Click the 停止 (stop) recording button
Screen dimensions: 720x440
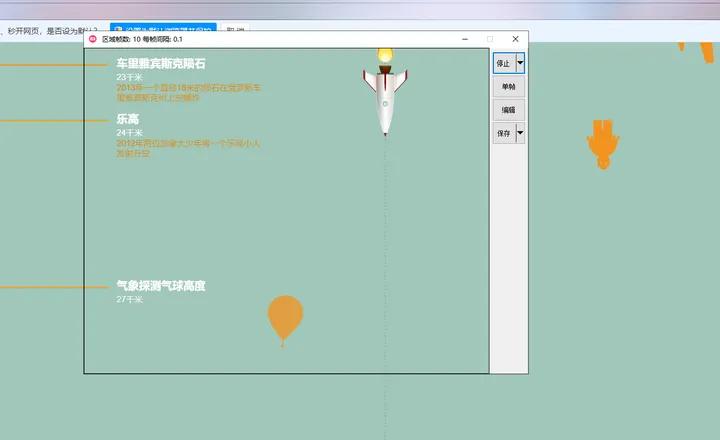click(x=504, y=63)
